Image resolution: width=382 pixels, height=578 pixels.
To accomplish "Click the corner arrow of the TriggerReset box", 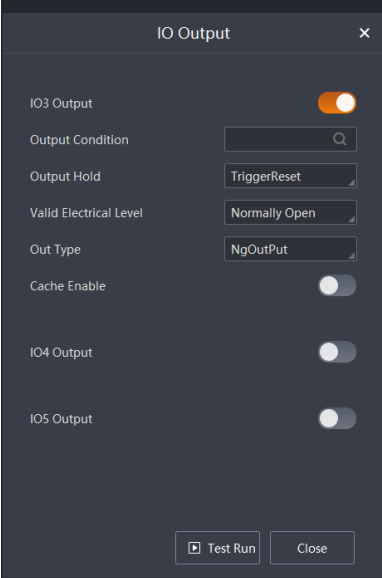I will (x=351, y=182).
